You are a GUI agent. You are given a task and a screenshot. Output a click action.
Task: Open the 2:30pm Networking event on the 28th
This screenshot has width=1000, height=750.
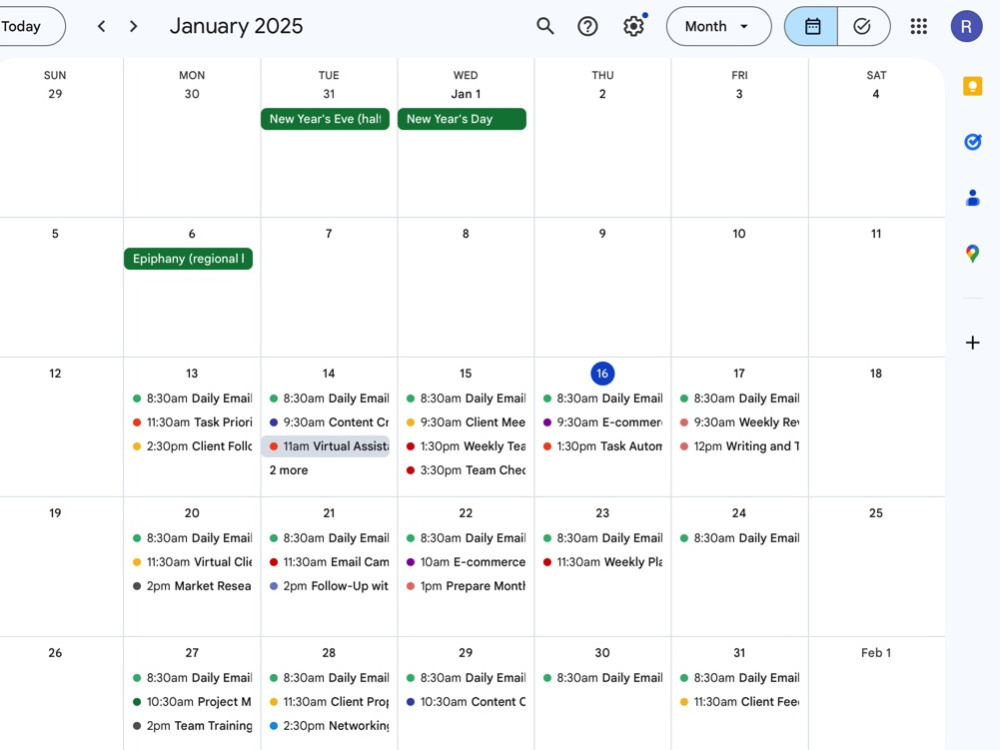pyautogui.click(x=329, y=725)
